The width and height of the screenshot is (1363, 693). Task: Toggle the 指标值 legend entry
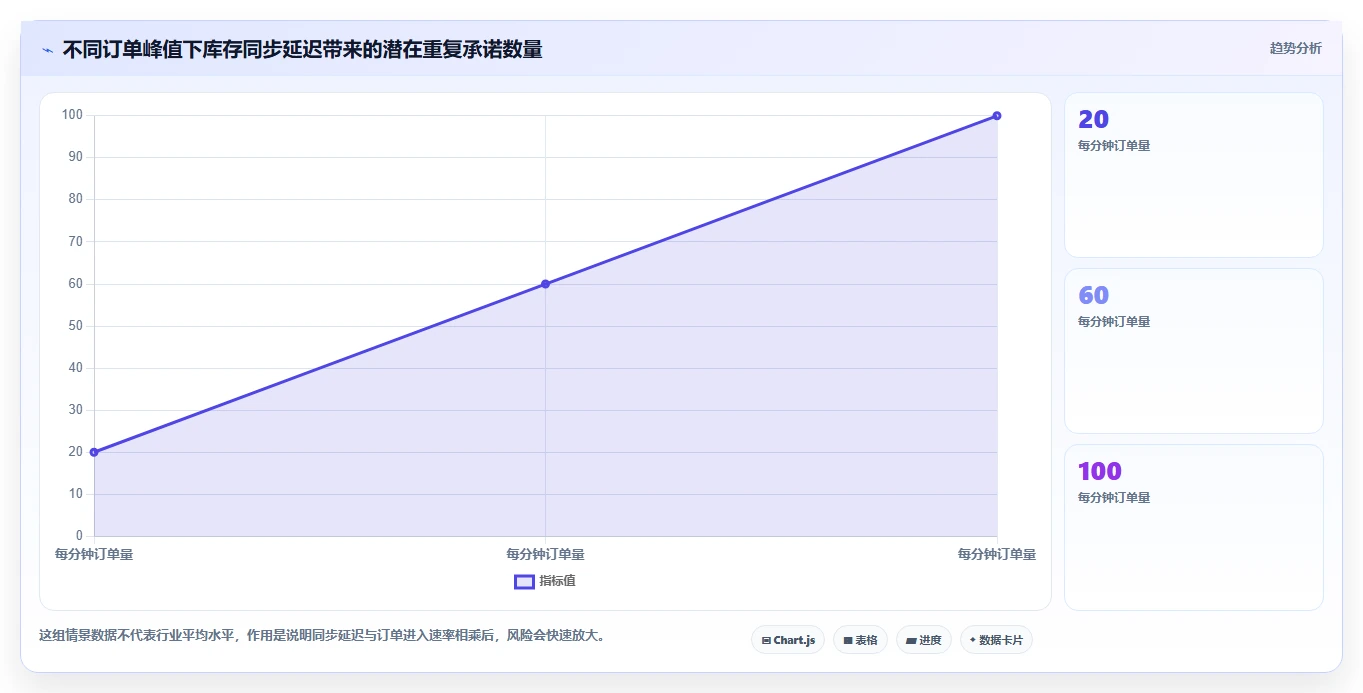click(545, 581)
